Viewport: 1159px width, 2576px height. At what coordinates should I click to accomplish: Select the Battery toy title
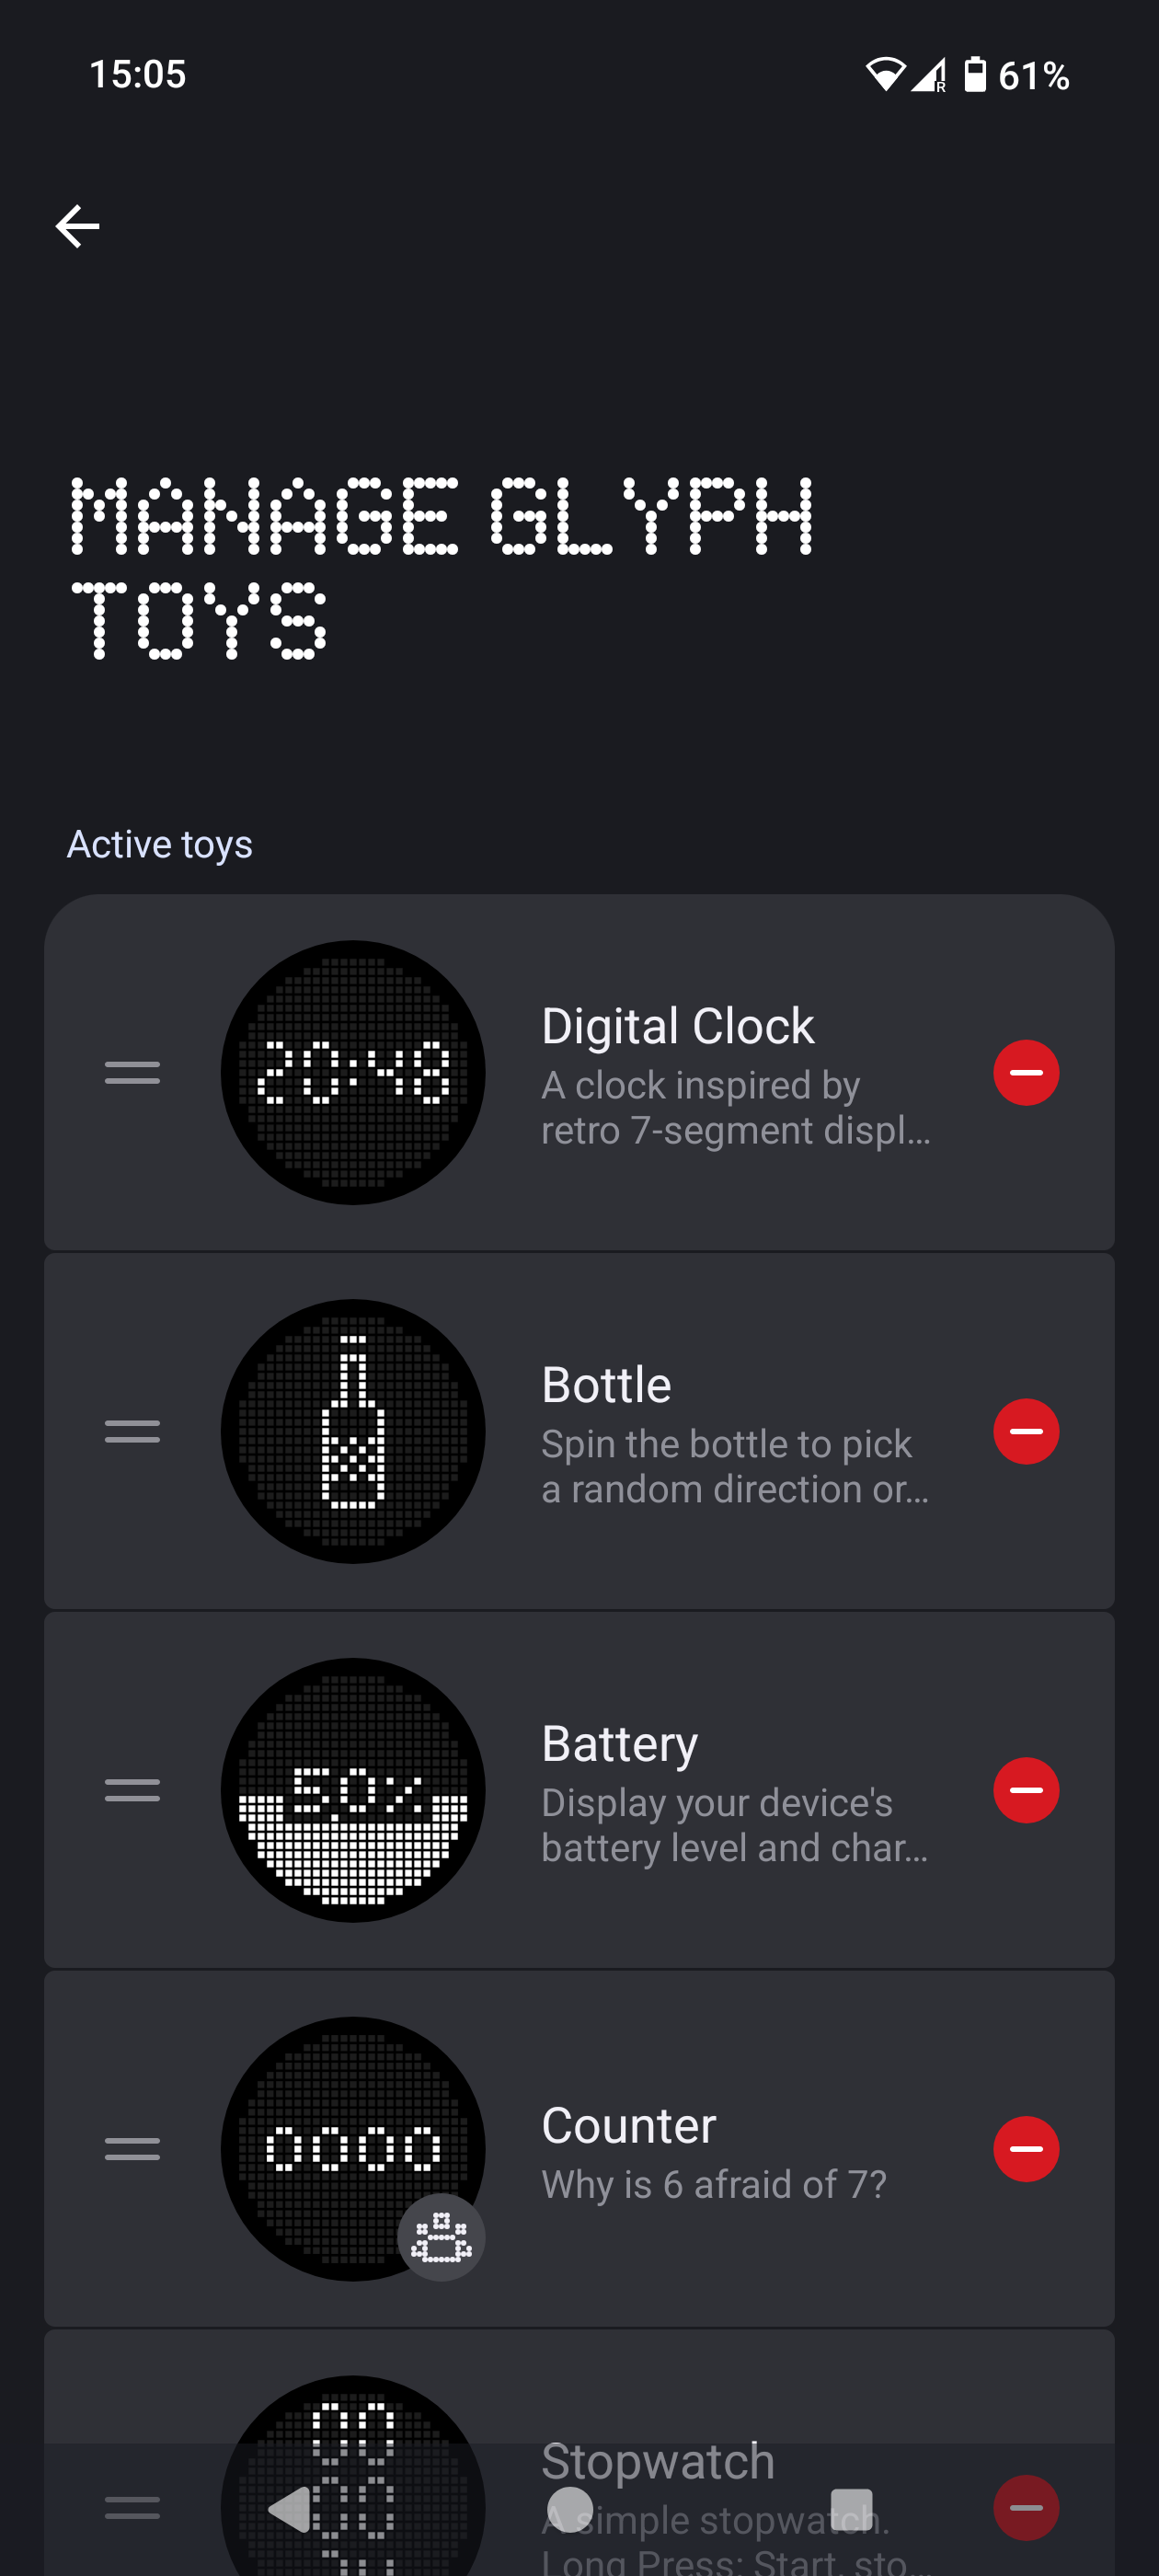pos(619,1744)
